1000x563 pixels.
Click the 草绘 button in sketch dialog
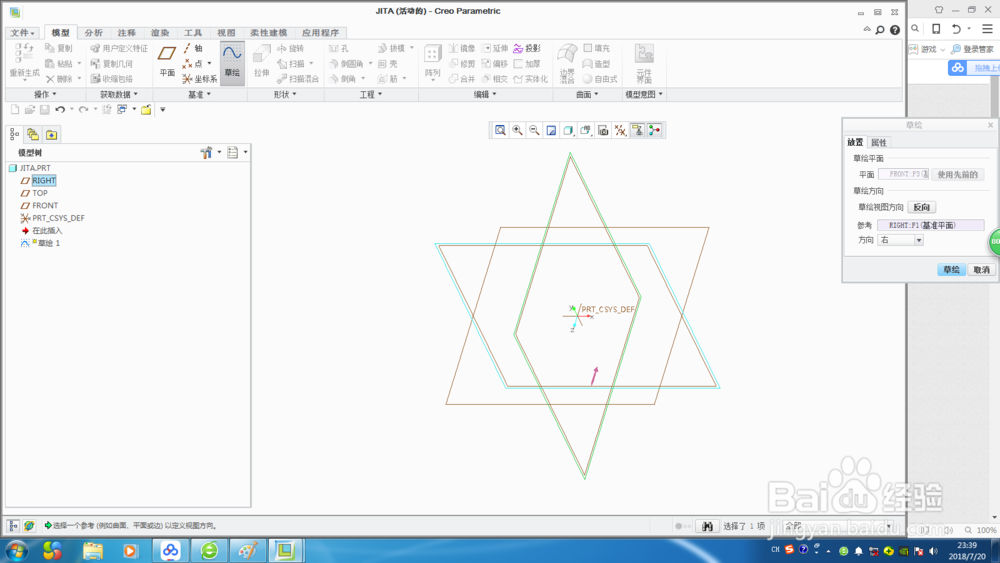tap(952, 270)
